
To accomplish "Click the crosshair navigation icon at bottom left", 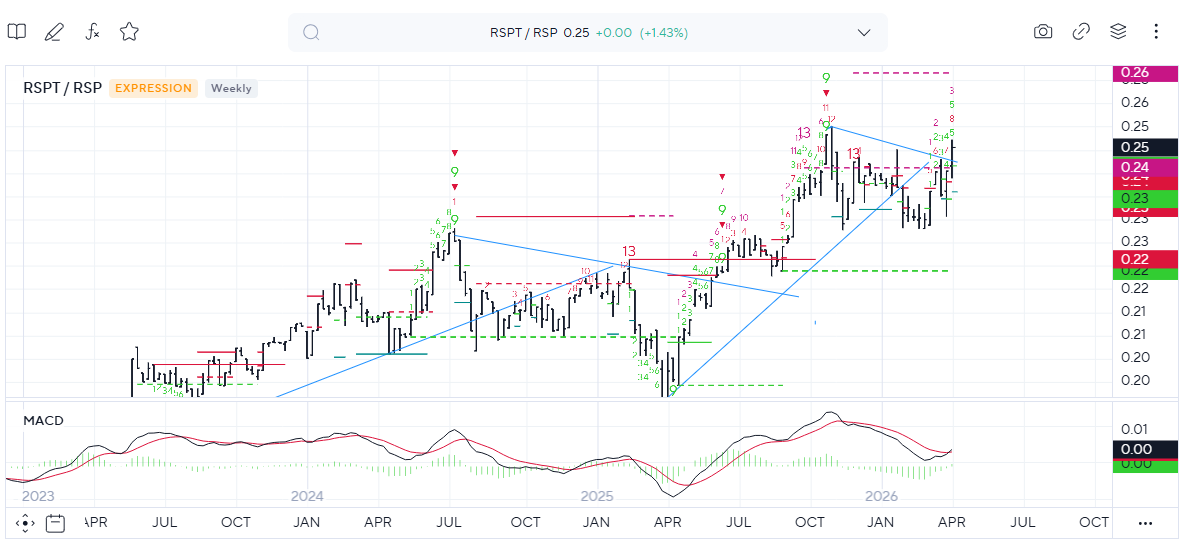I will [26, 523].
